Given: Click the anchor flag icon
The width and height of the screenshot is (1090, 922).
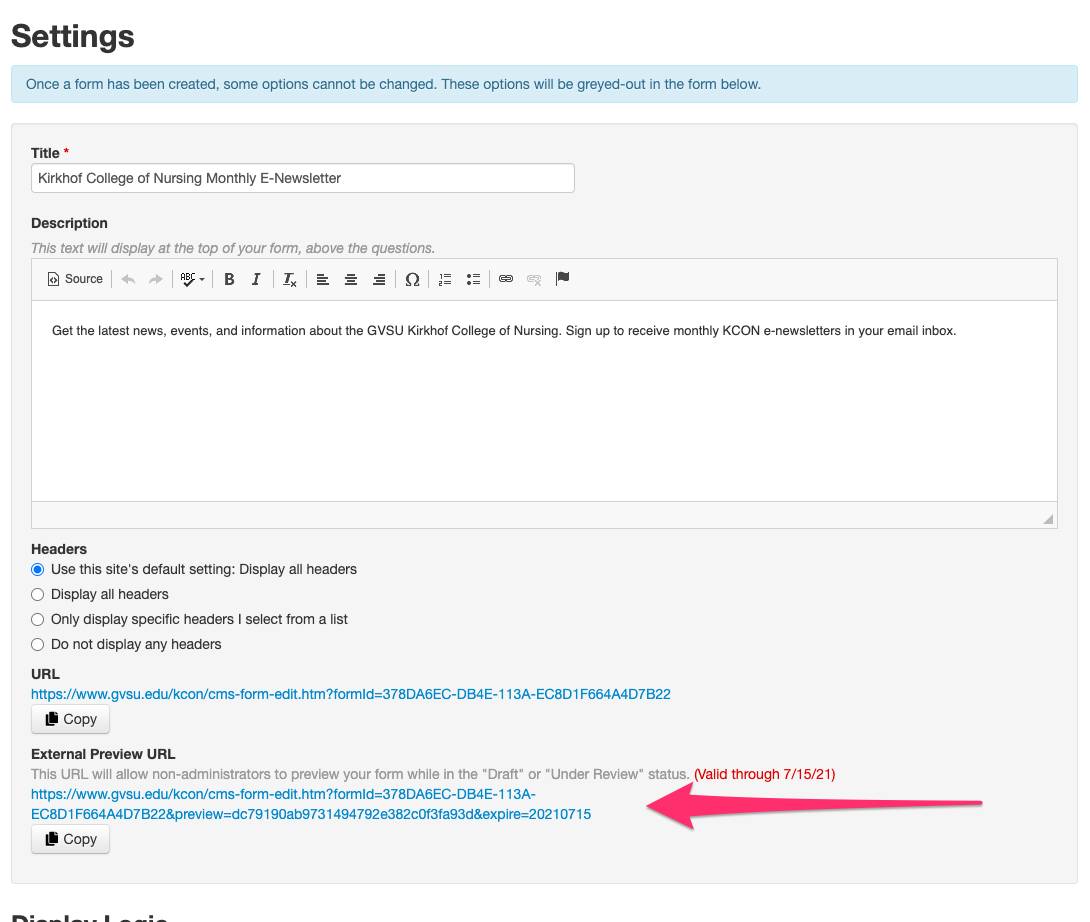Looking at the screenshot, I should [562, 279].
